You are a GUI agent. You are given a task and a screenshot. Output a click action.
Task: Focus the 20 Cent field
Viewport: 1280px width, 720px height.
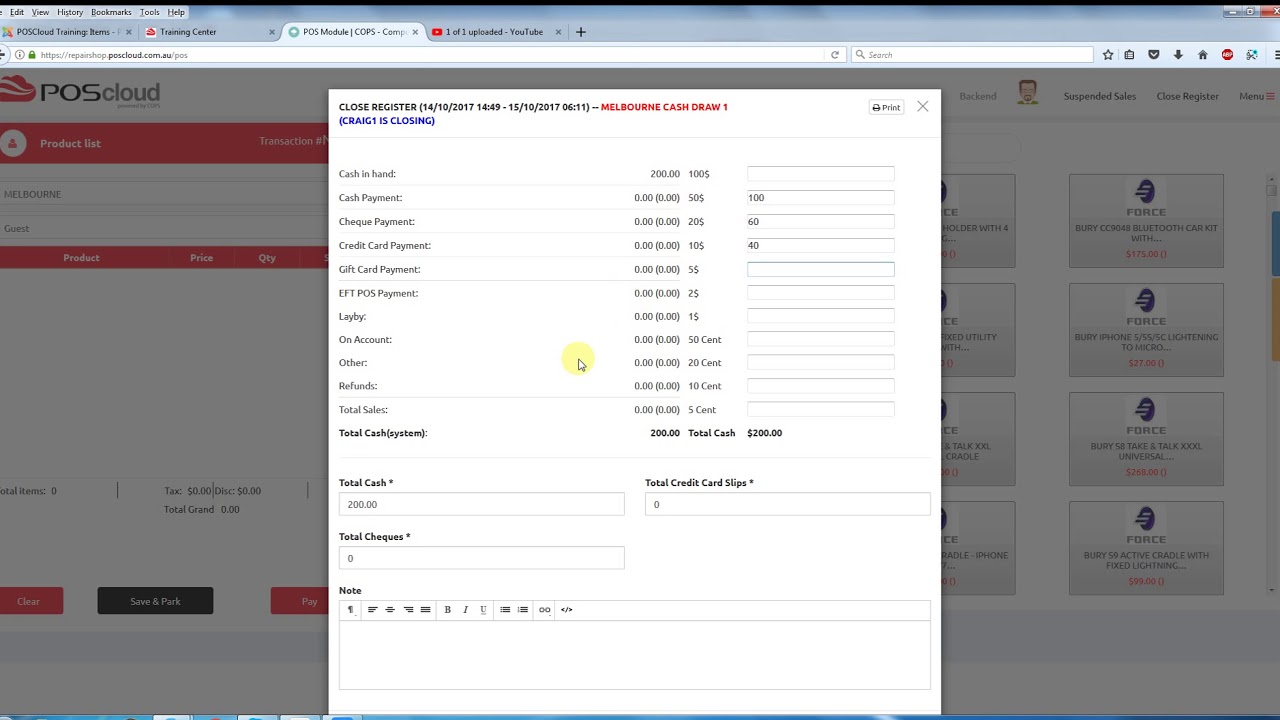click(820, 363)
